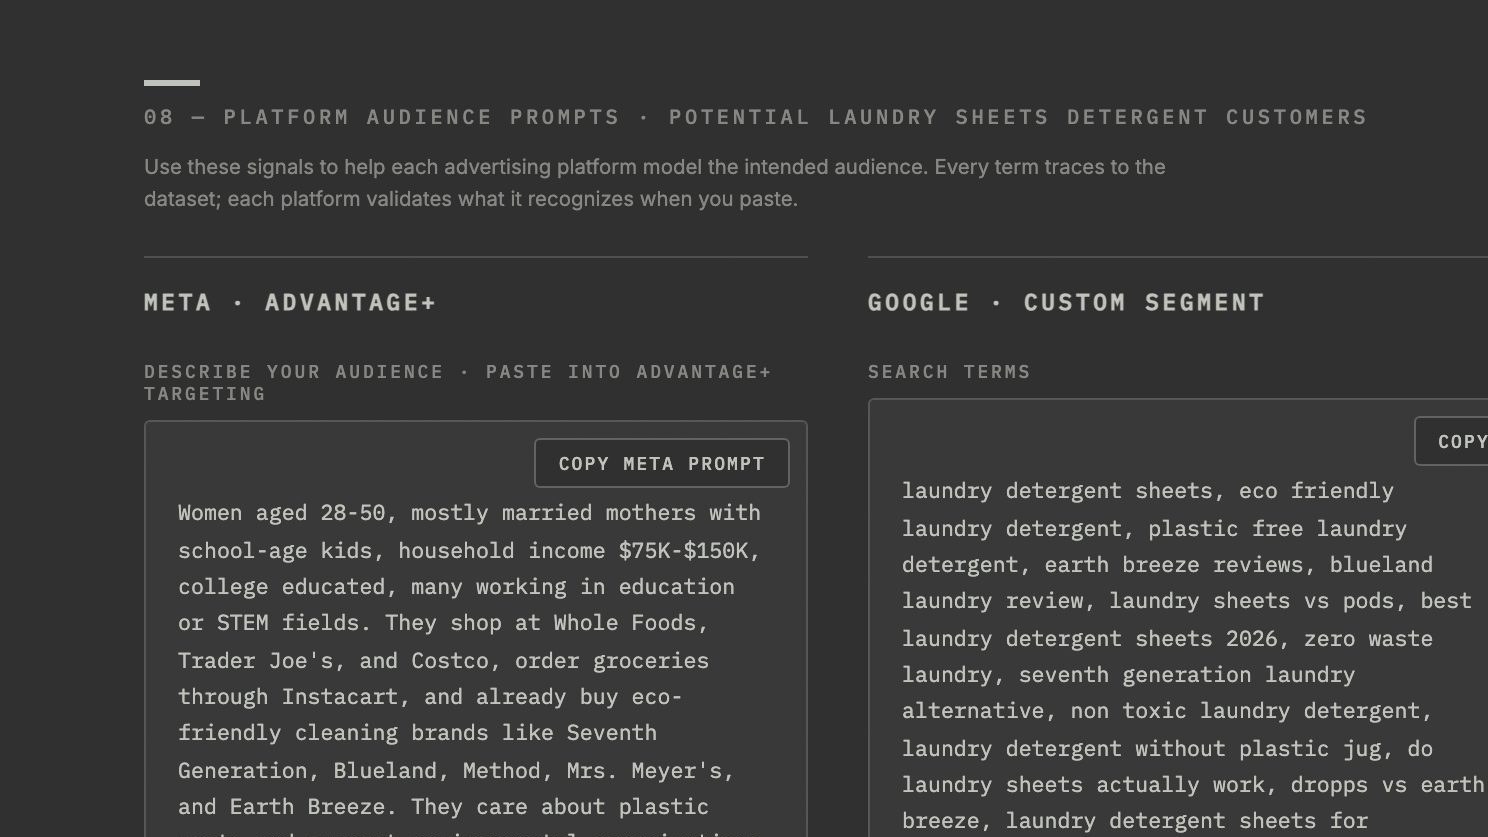Copy the Google search terms
The height and width of the screenshot is (837, 1488).
(1452, 441)
